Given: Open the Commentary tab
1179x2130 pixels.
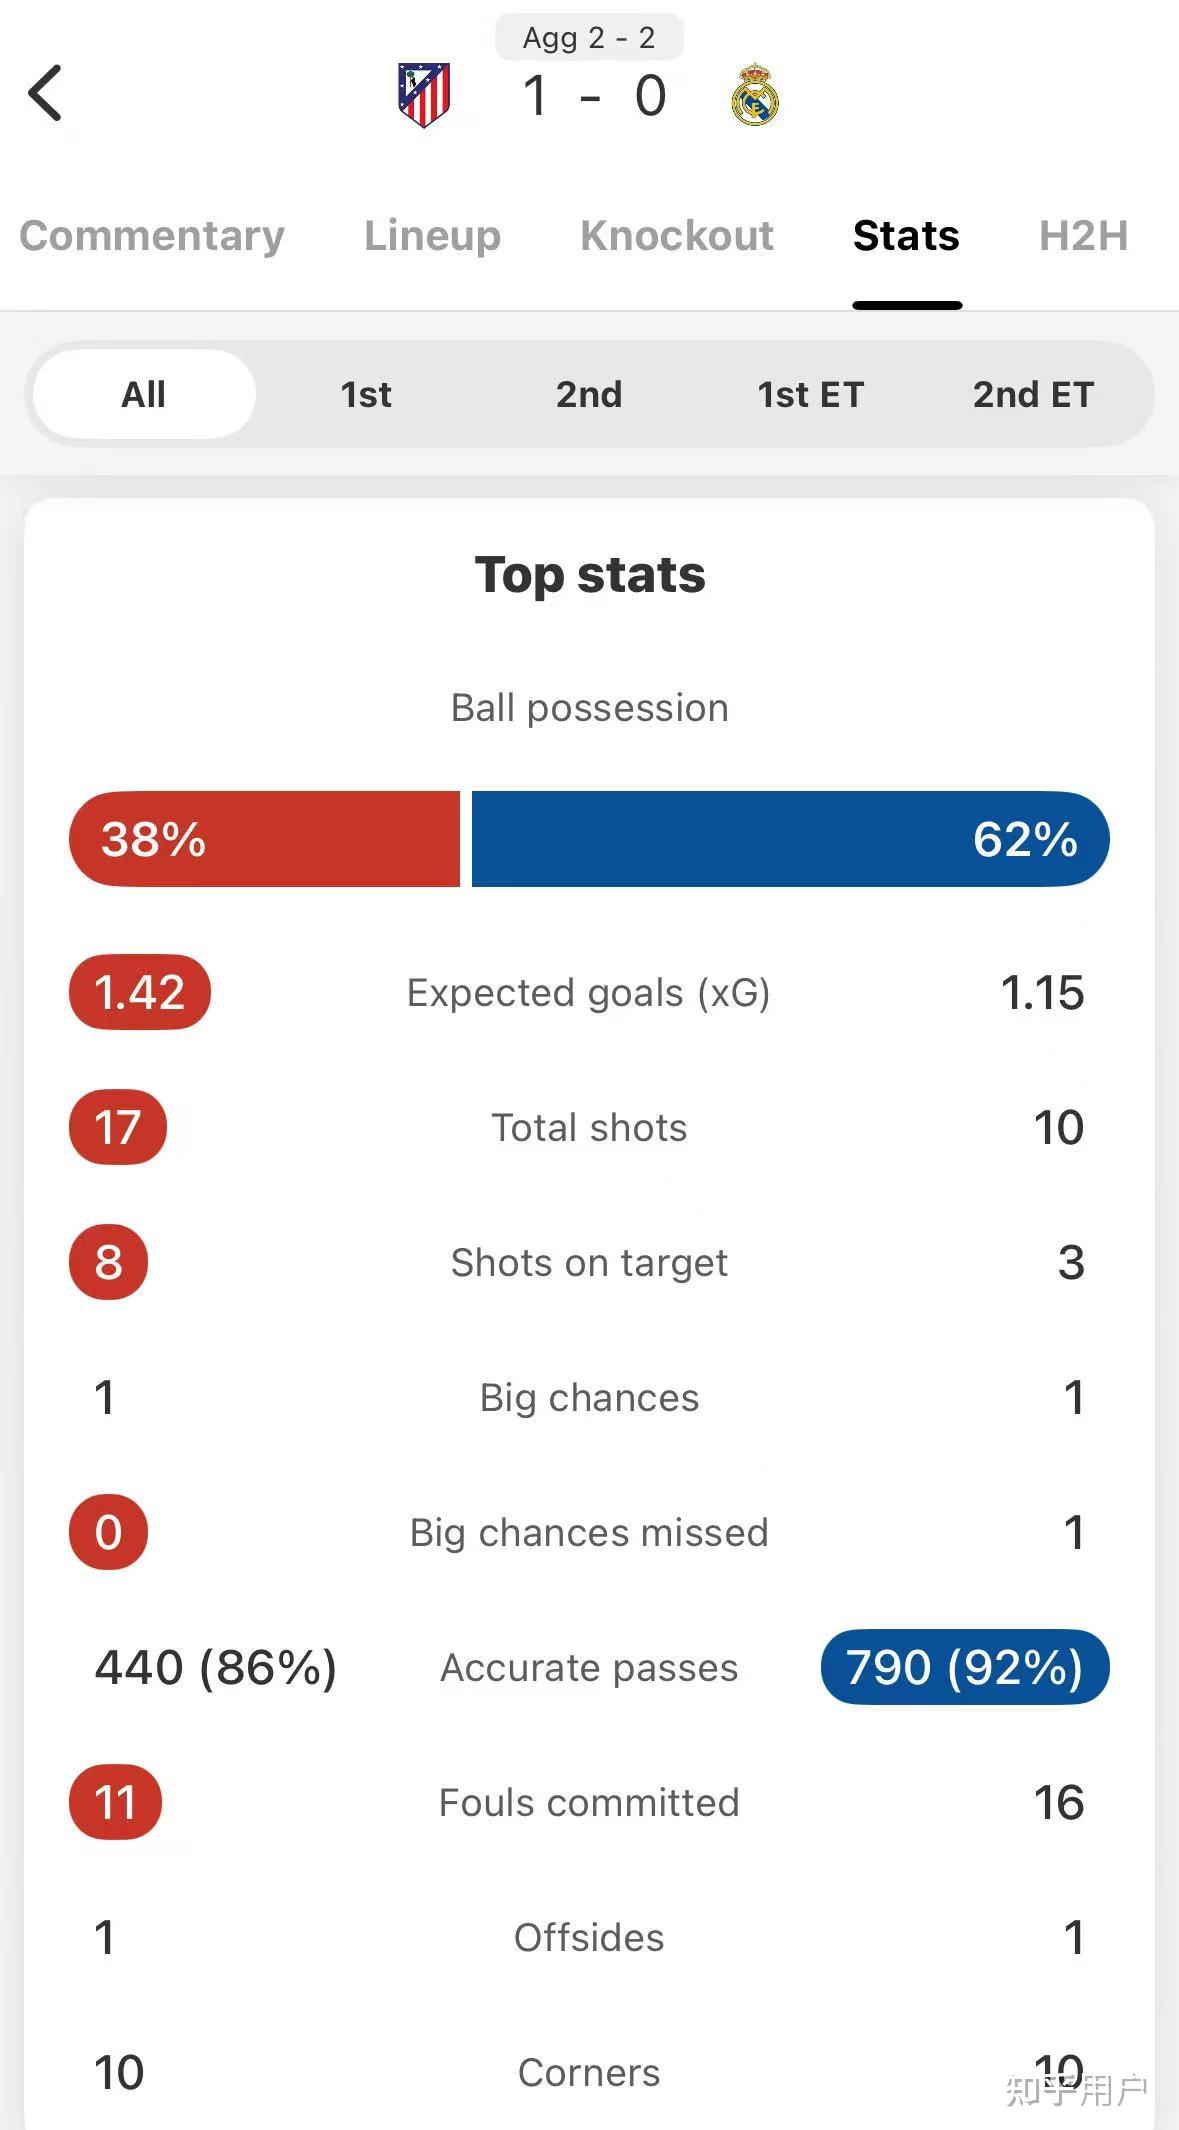Looking at the screenshot, I should click(152, 236).
